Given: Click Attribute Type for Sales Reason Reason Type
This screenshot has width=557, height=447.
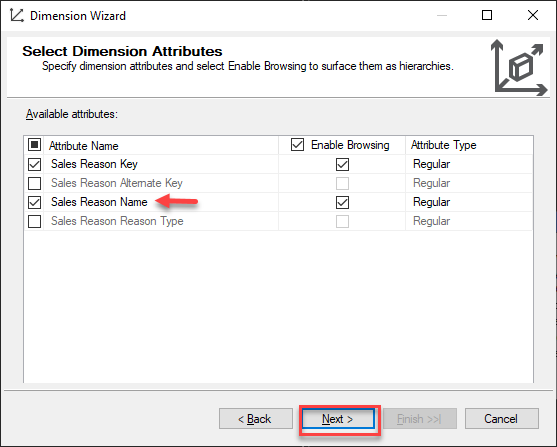Looking at the screenshot, I should tap(469, 221).
